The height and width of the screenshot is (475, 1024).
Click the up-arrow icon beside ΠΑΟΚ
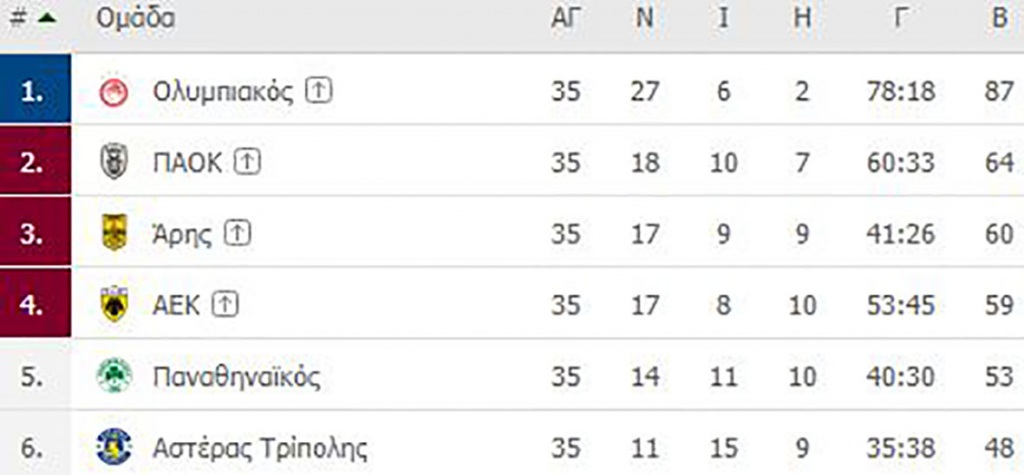coord(248,162)
